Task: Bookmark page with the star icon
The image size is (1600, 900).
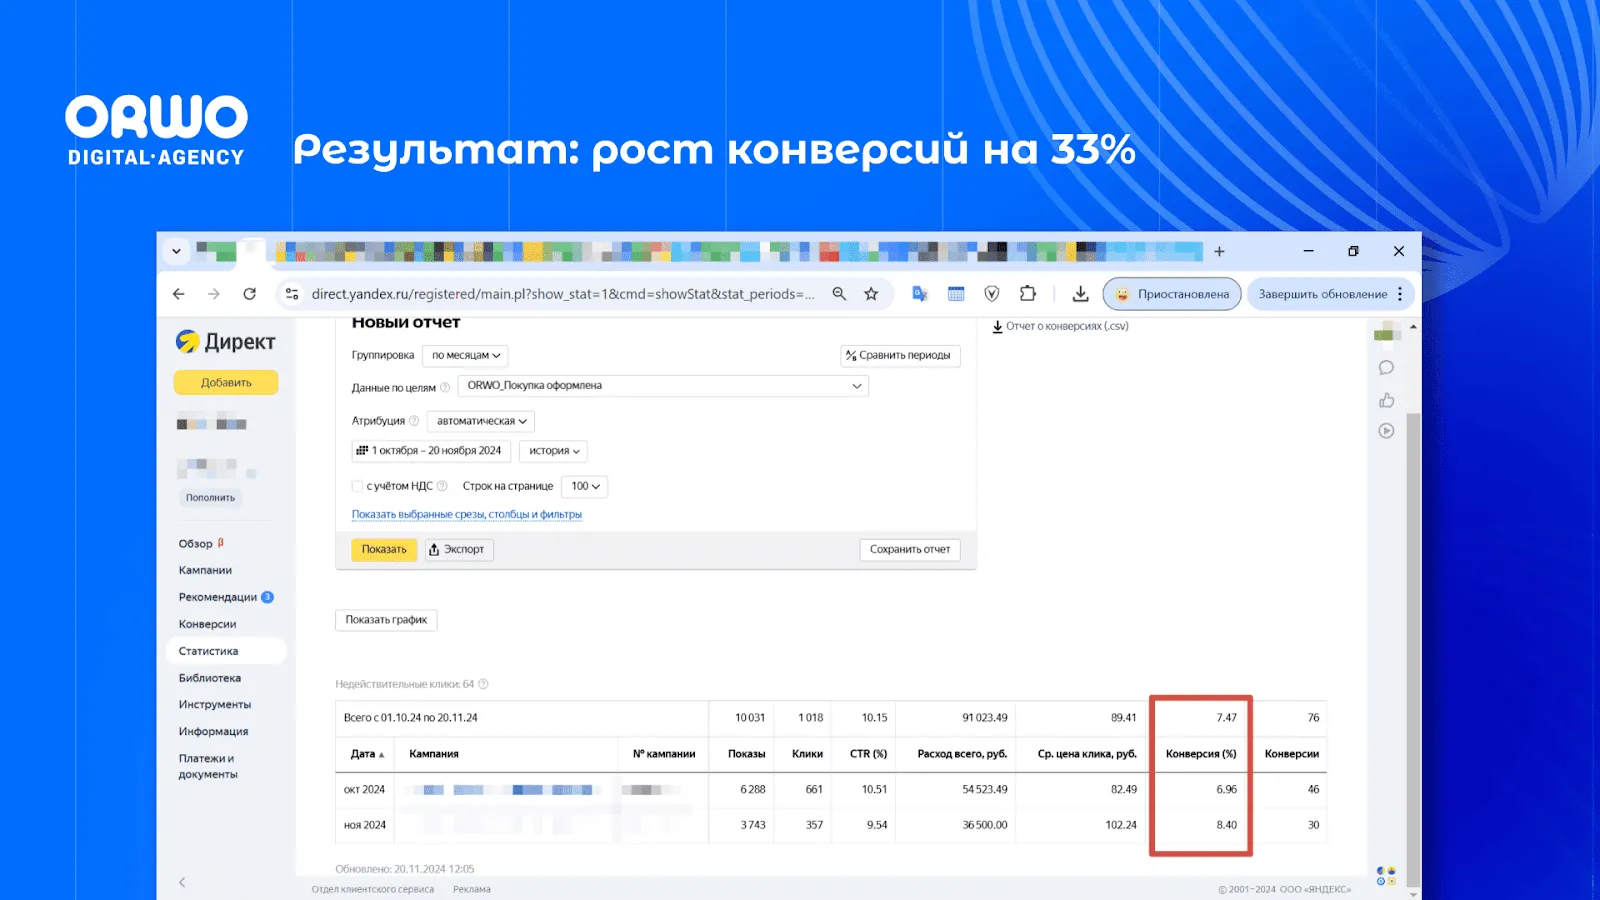Action: click(x=871, y=294)
